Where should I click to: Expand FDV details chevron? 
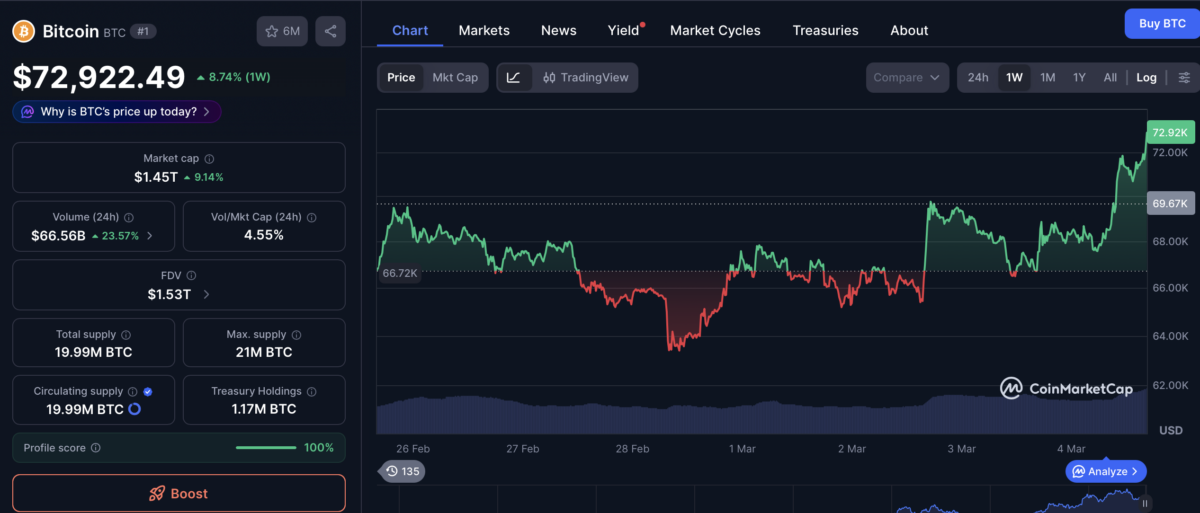[x=206, y=294]
